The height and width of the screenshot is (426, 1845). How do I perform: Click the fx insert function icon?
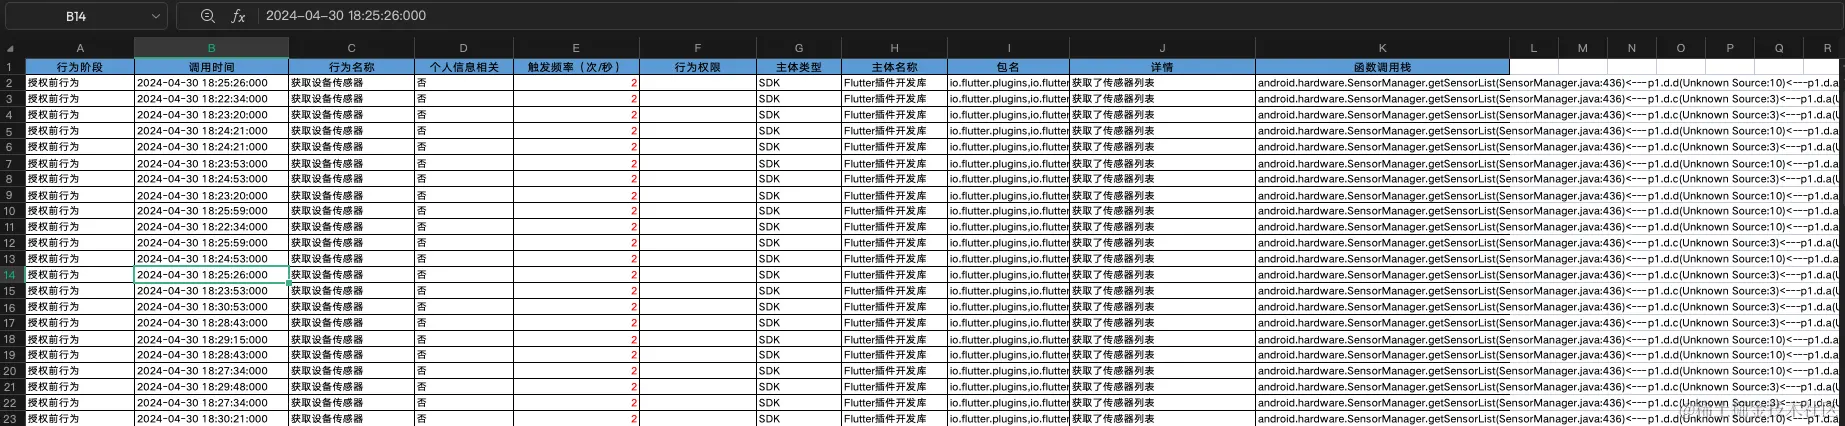(x=238, y=16)
